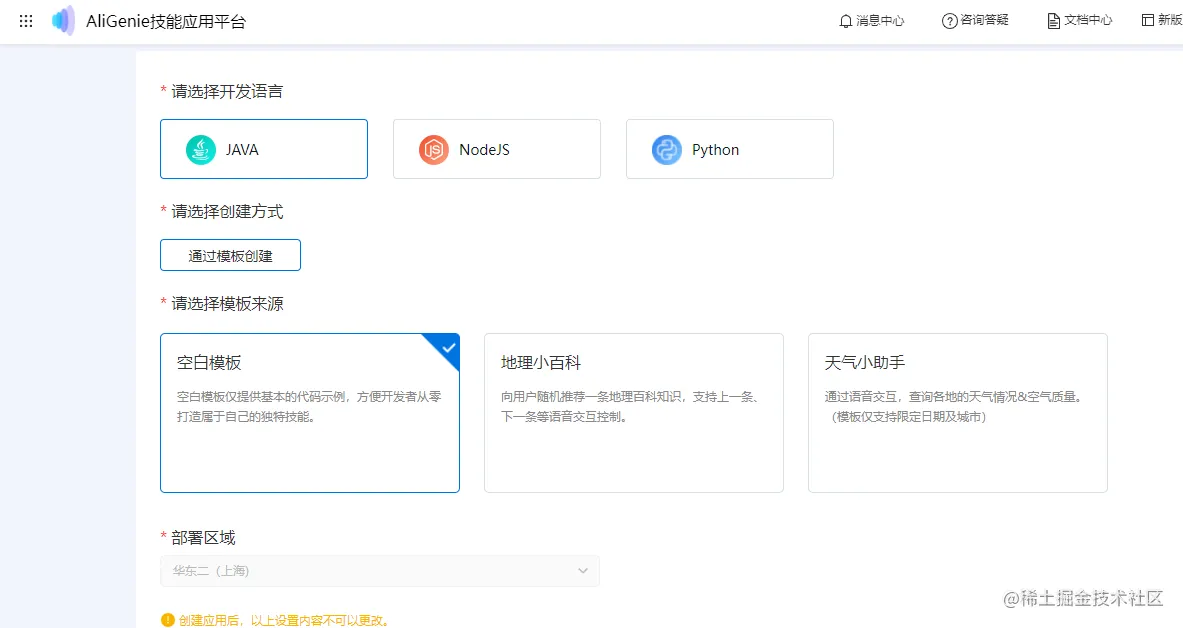Click the Java coffee cup icon
Image resolution: width=1183 pixels, height=628 pixels.
(x=201, y=149)
